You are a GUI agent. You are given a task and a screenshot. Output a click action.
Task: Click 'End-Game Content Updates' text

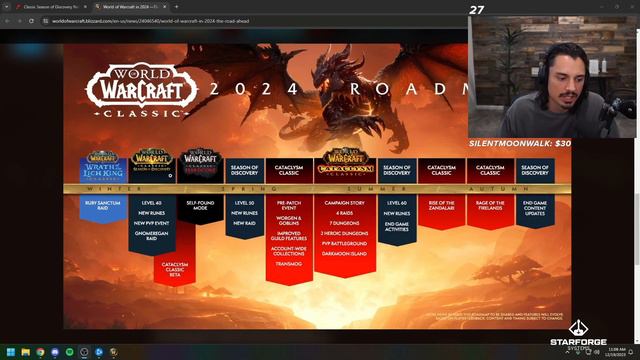(x=535, y=208)
